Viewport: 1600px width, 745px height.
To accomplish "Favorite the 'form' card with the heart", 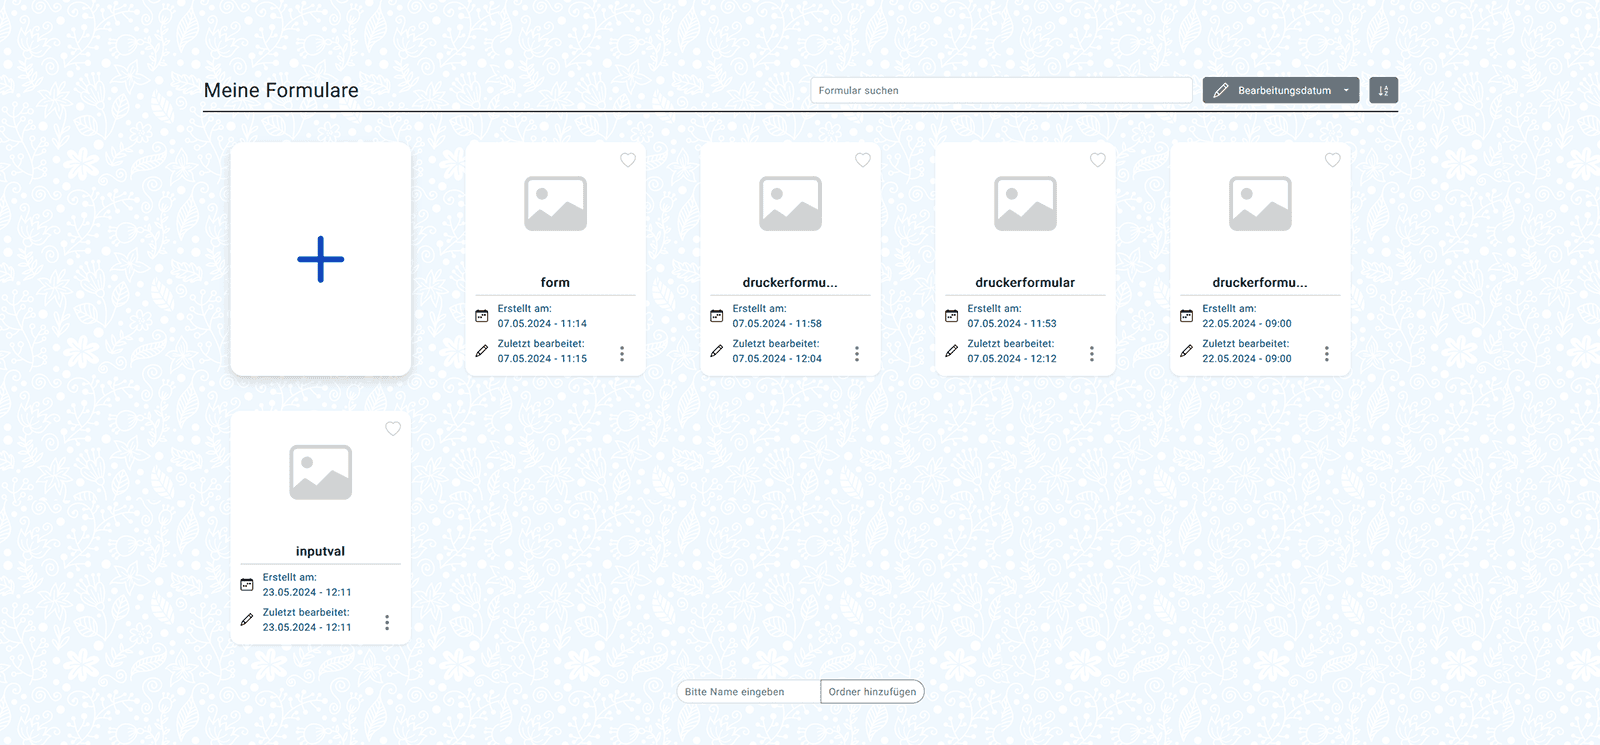I will pyautogui.click(x=628, y=160).
